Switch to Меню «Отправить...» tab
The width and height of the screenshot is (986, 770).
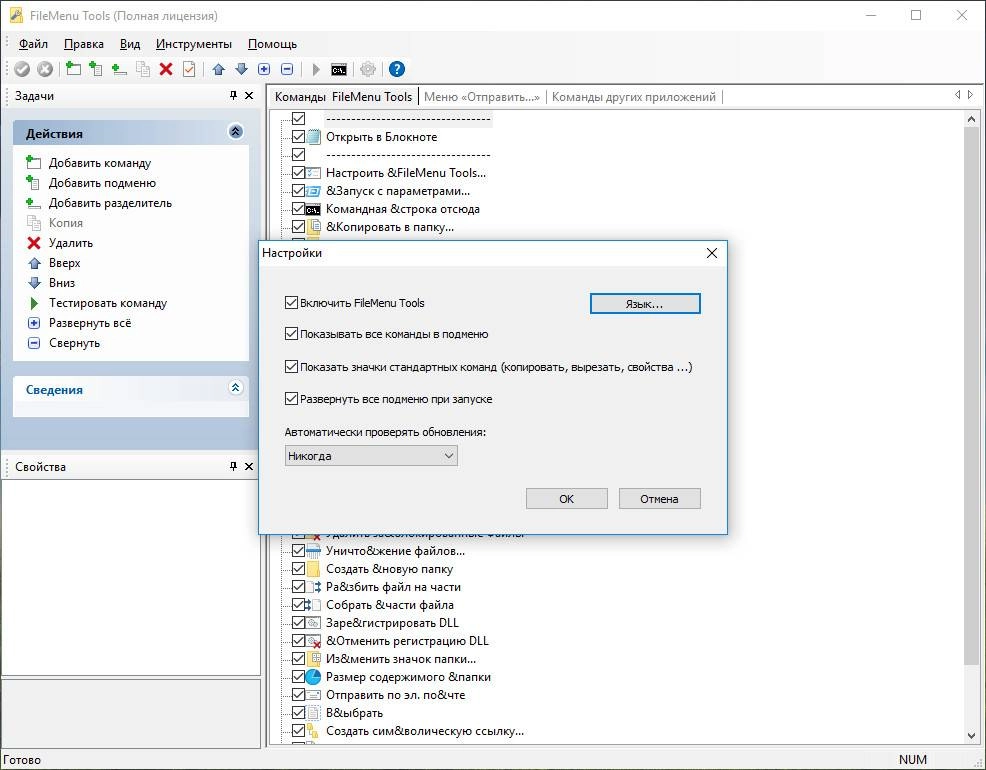tap(482, 97)
